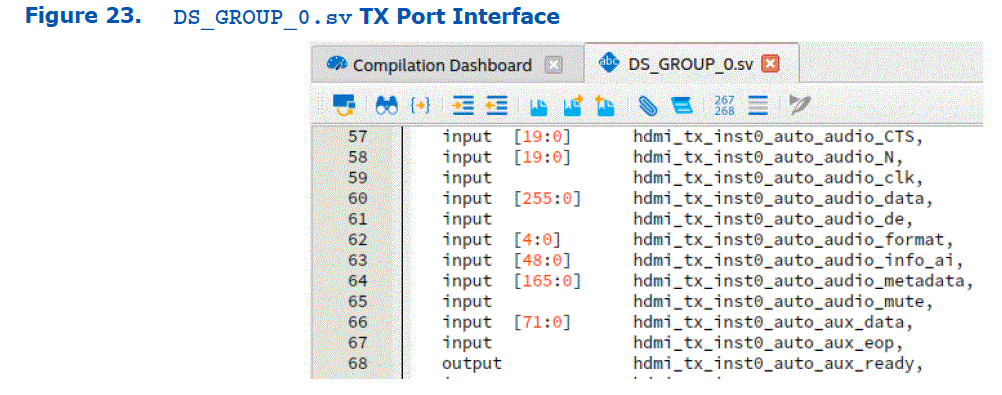
Task: Click the input keyword on line 61
Action: pos(466,219)
